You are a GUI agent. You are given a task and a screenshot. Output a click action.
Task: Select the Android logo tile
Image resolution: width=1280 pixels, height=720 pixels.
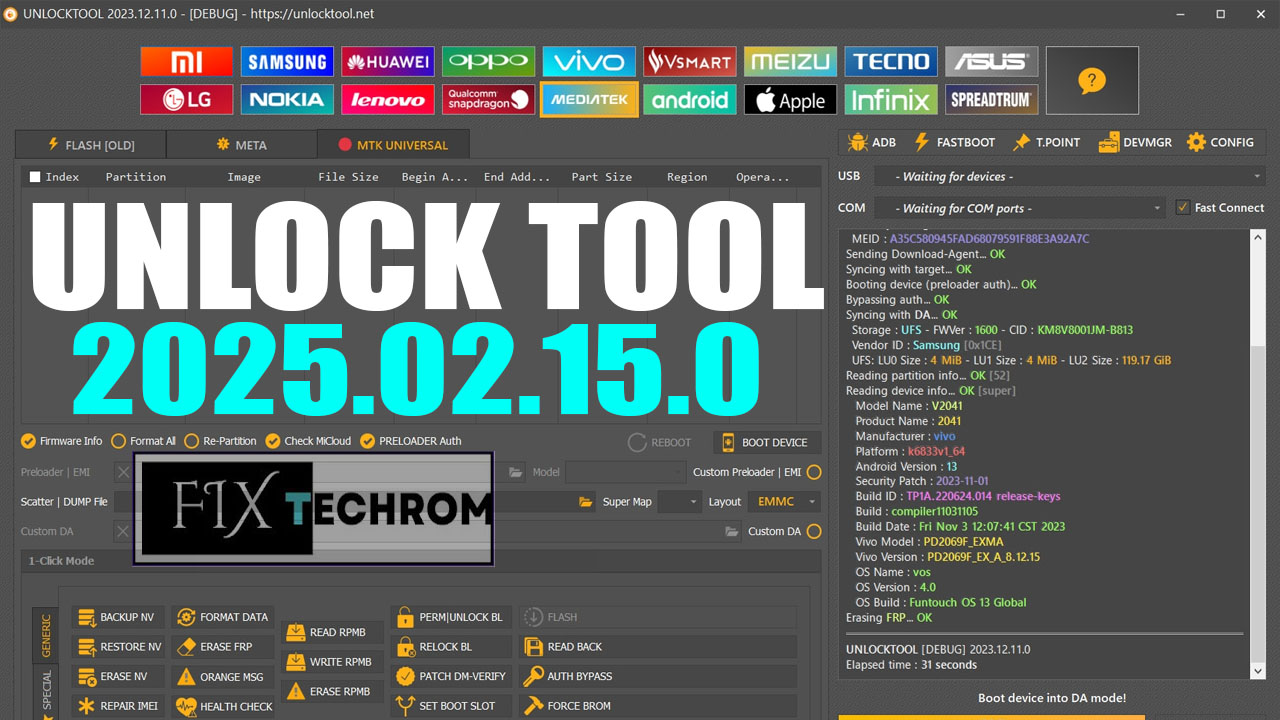[690, 99]
